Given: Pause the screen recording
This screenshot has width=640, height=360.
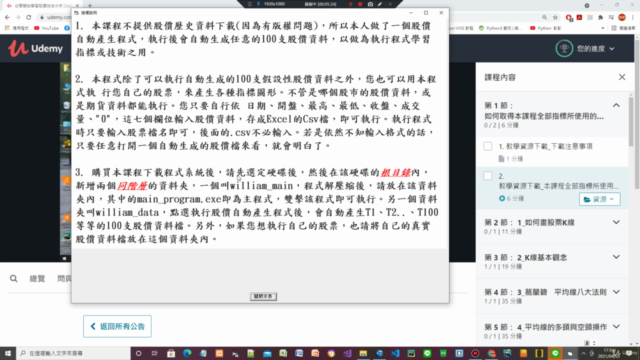Looking at the screenshot, I should coord(350,4).
